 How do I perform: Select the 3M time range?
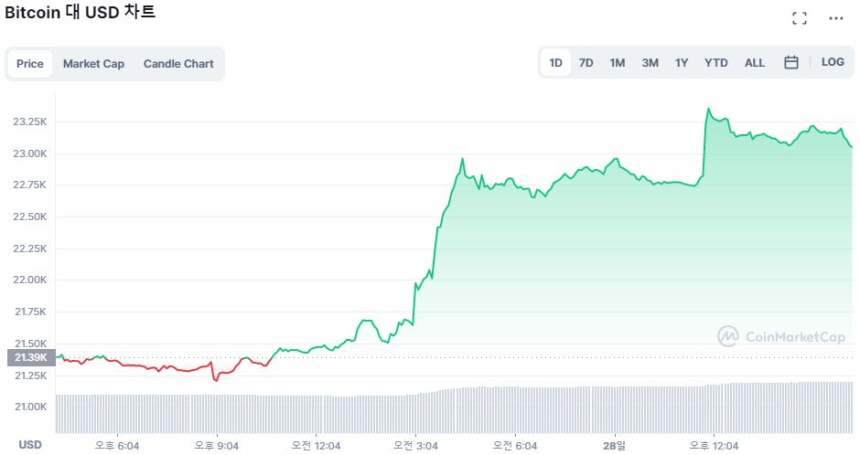[x=650, y=63]
